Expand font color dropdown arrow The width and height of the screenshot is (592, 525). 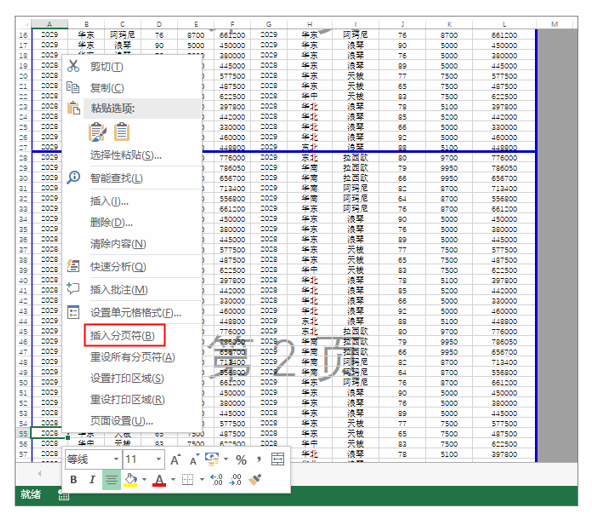click(173, 480)
